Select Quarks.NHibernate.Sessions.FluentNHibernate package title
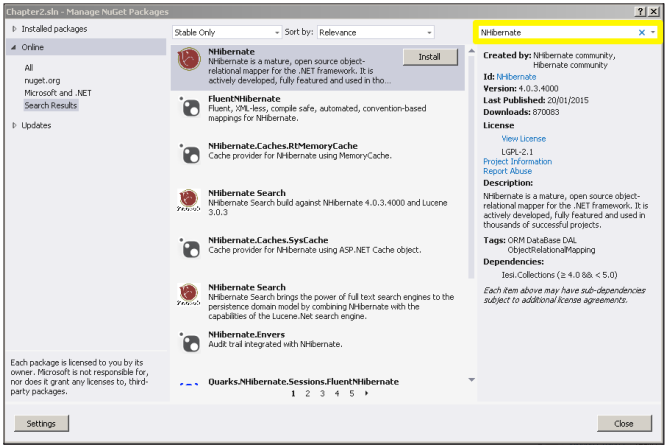The width and height of the screenshot is (667, 447). click(303, 382)
